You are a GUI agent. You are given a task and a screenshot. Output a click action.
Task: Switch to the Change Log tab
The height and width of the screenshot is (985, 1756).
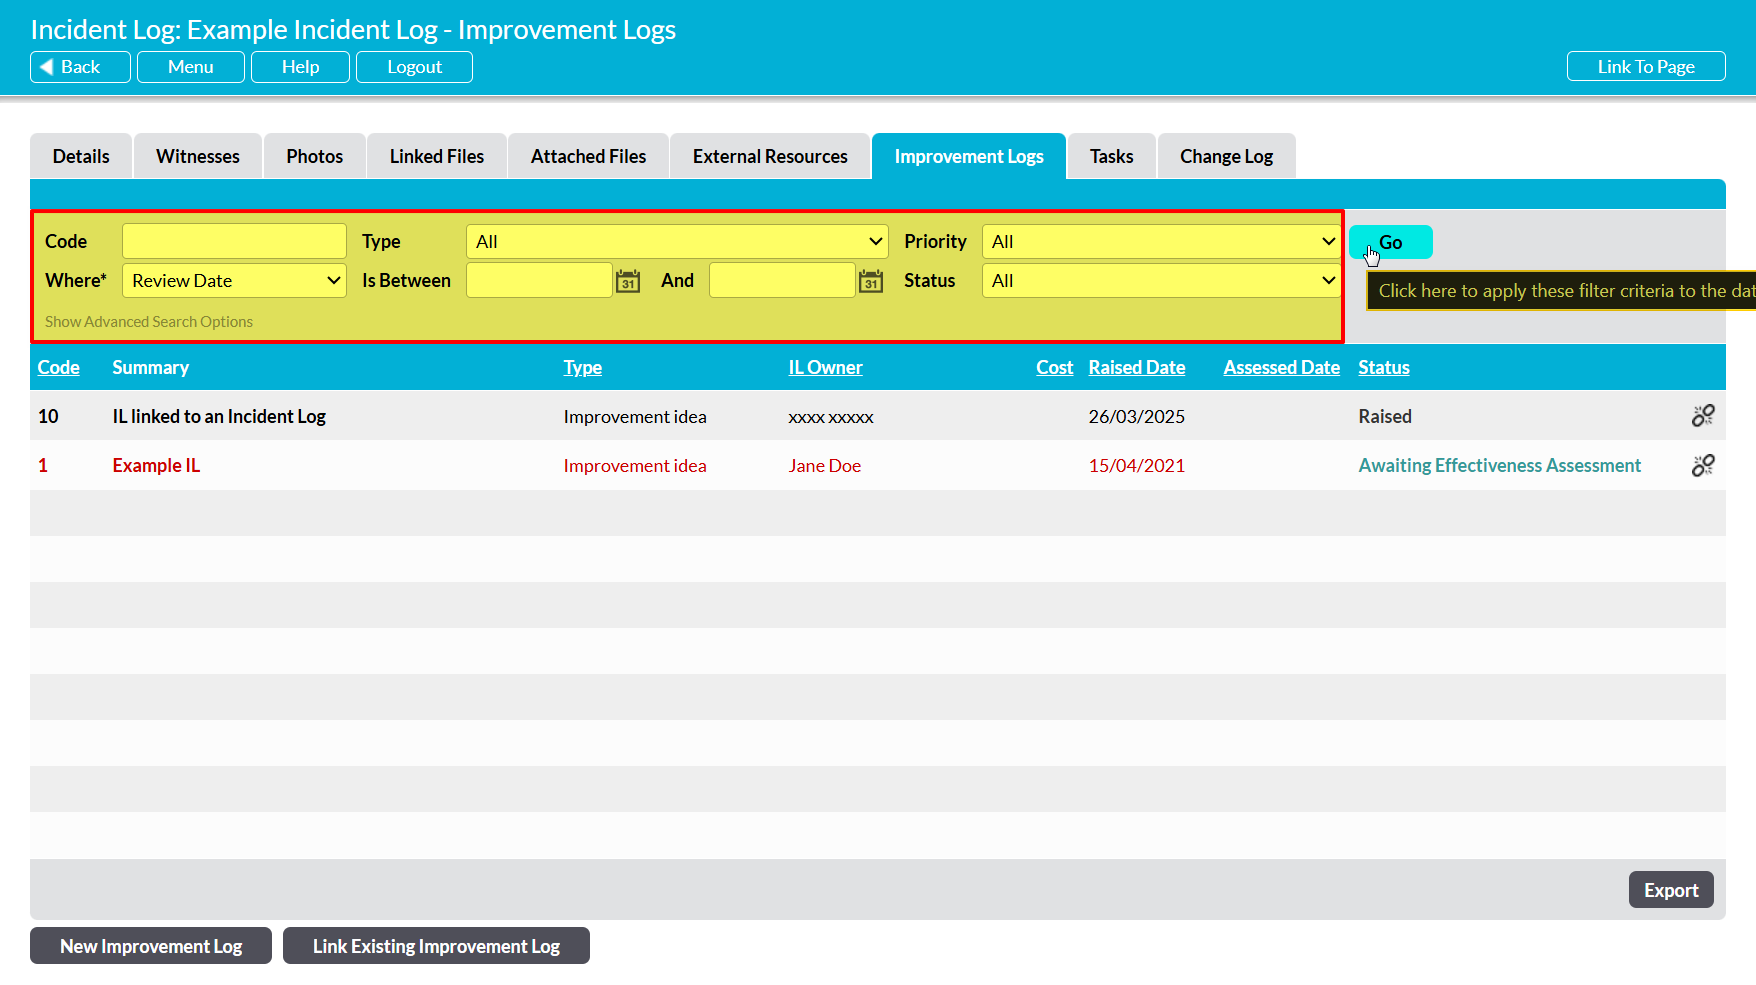pyautogui.click(x=1227, y=156)
